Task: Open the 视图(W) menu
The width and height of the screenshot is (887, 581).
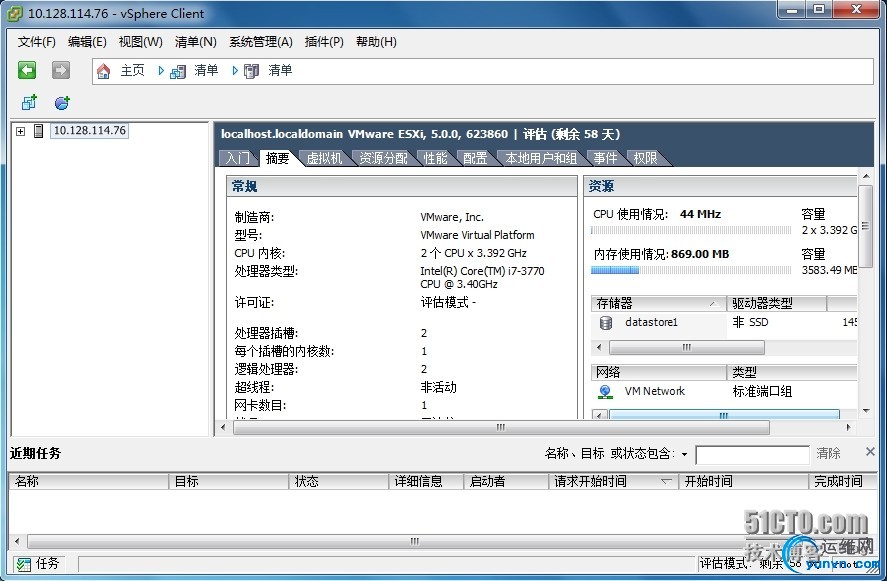Action: [x=140, y=42]
